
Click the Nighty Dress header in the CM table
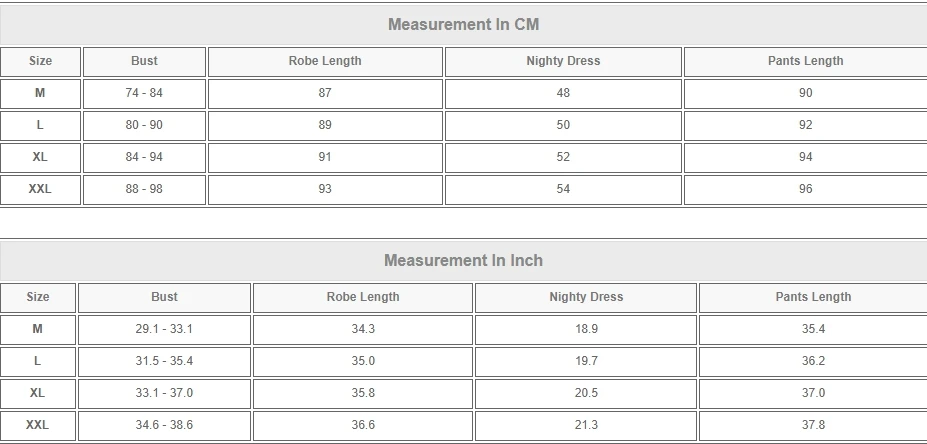(x=563, y=61)
